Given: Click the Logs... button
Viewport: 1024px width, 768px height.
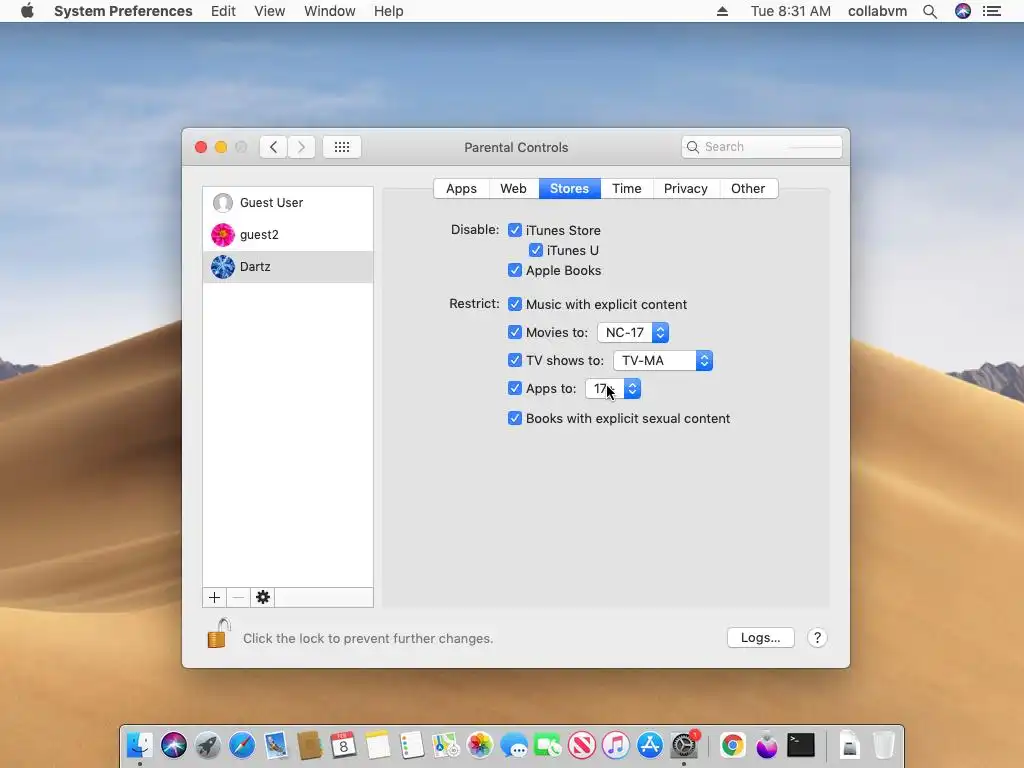Looking at the screenshot, I should click(x=760, y=637).
